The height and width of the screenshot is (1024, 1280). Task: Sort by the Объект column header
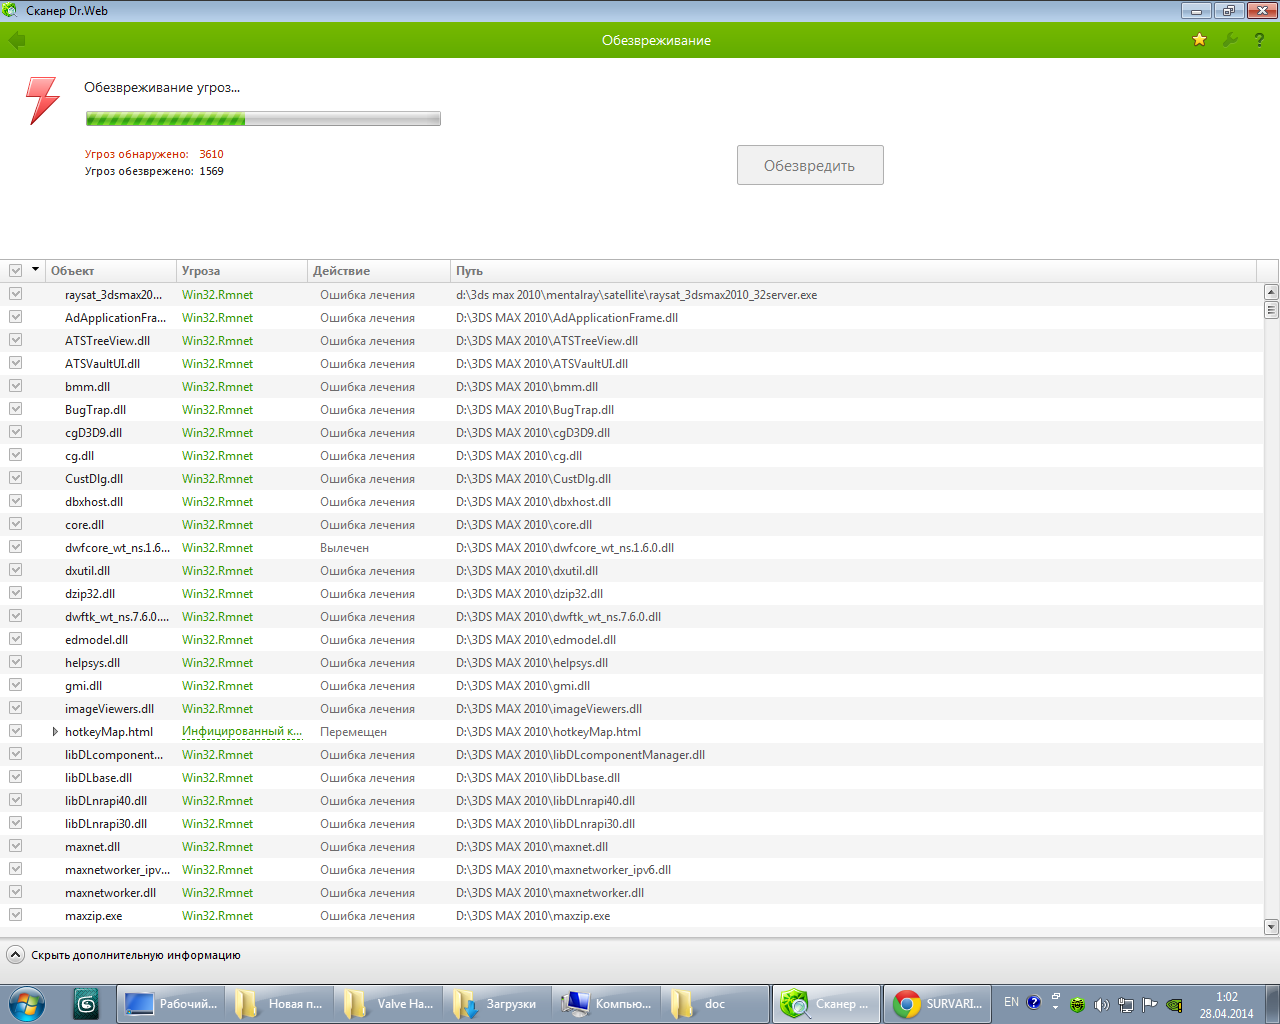tap(111, 271)
